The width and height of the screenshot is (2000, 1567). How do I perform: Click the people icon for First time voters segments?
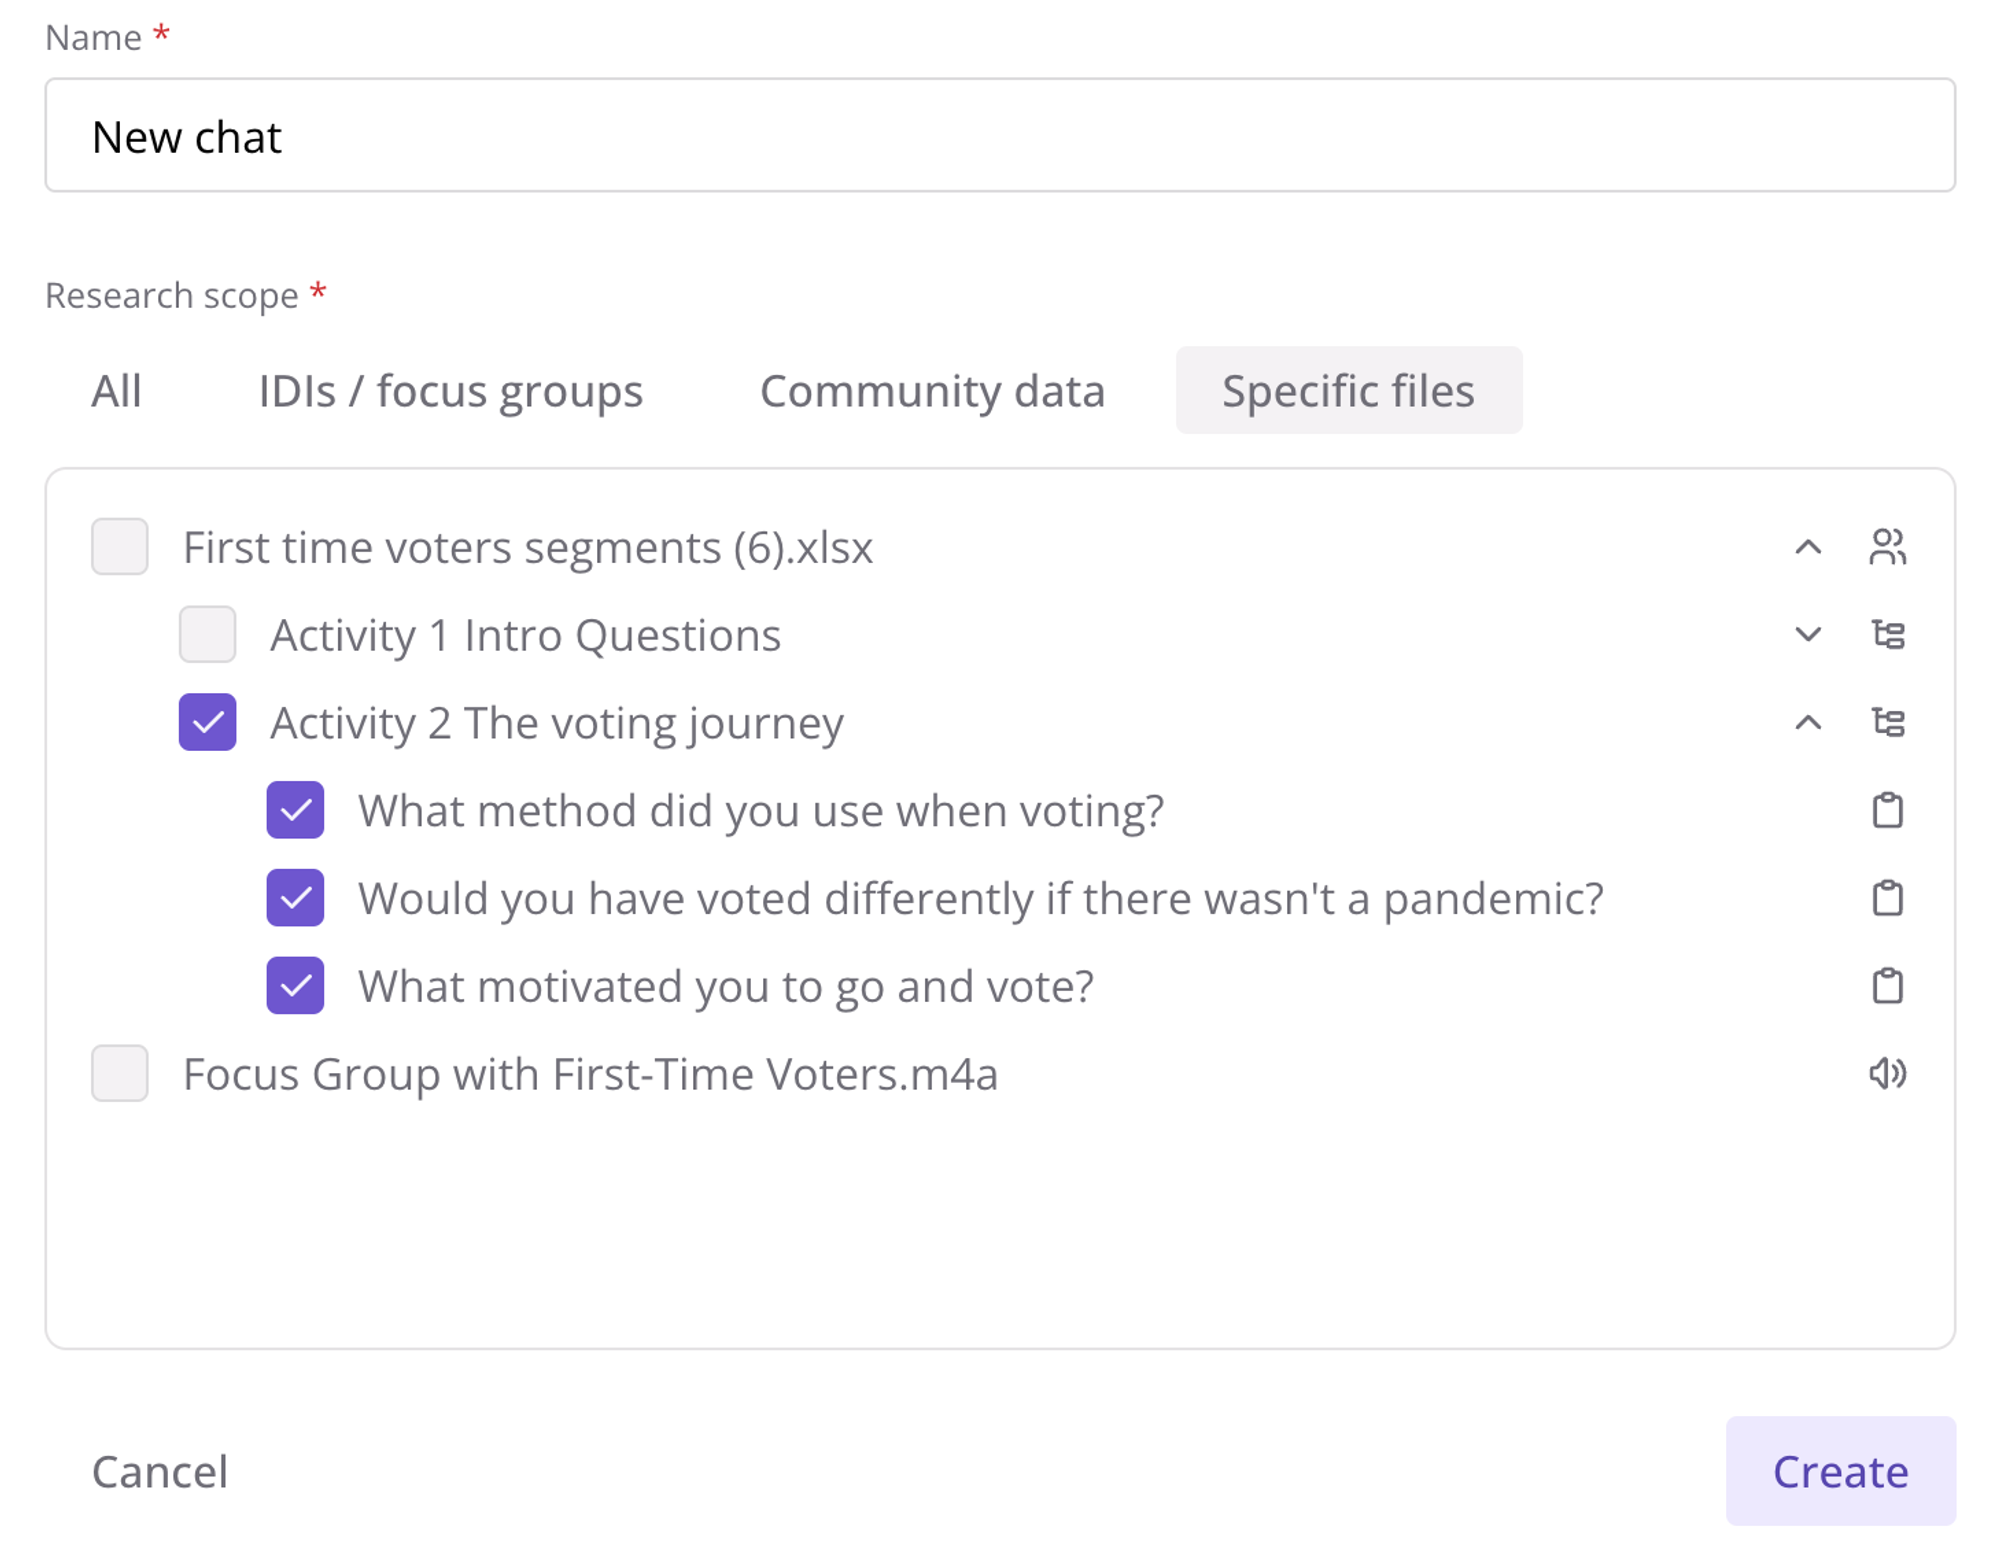coord(1887,547)
